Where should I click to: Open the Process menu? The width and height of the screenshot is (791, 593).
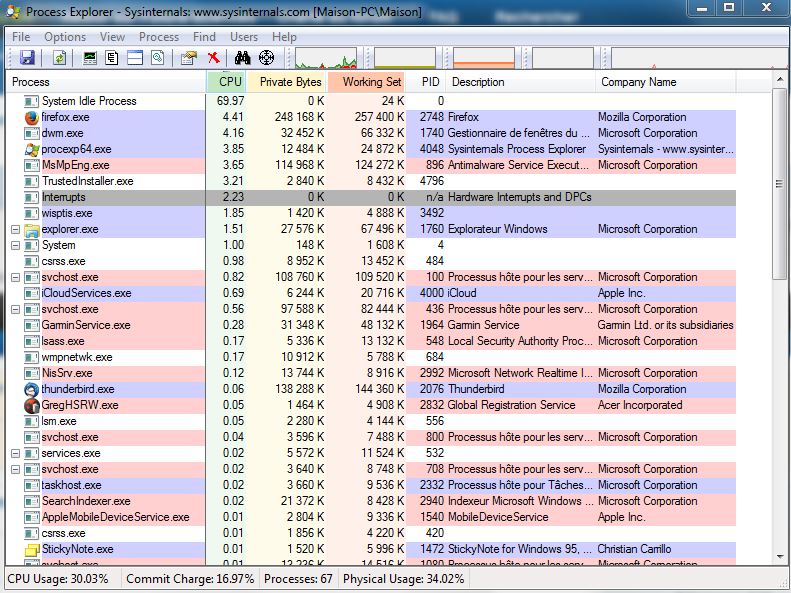click(159, 37)
